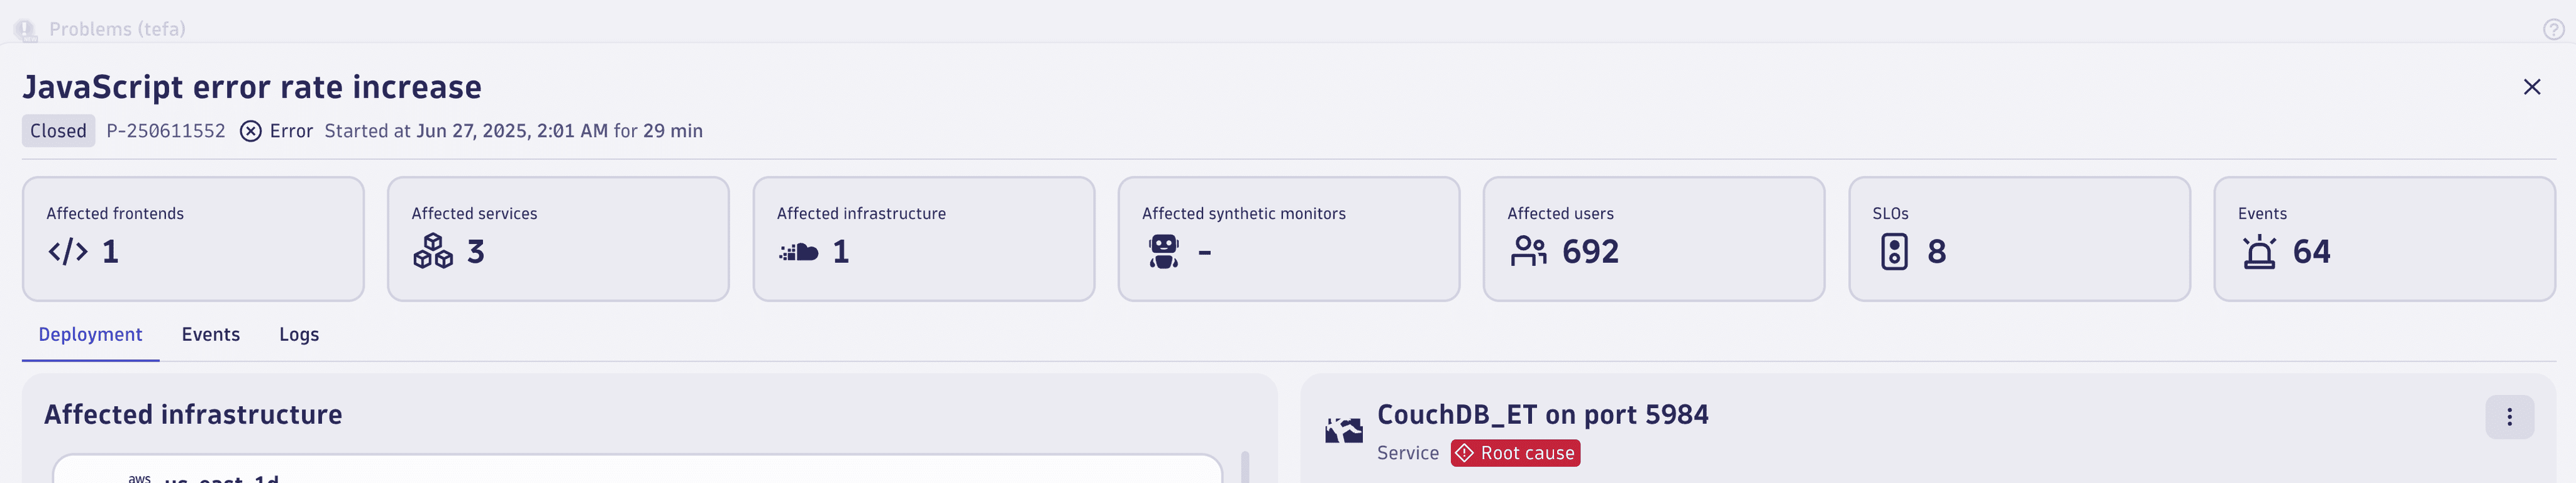The image size is (2576, 483).
Task: Select the Deployment tab
Action: (90, 334)
